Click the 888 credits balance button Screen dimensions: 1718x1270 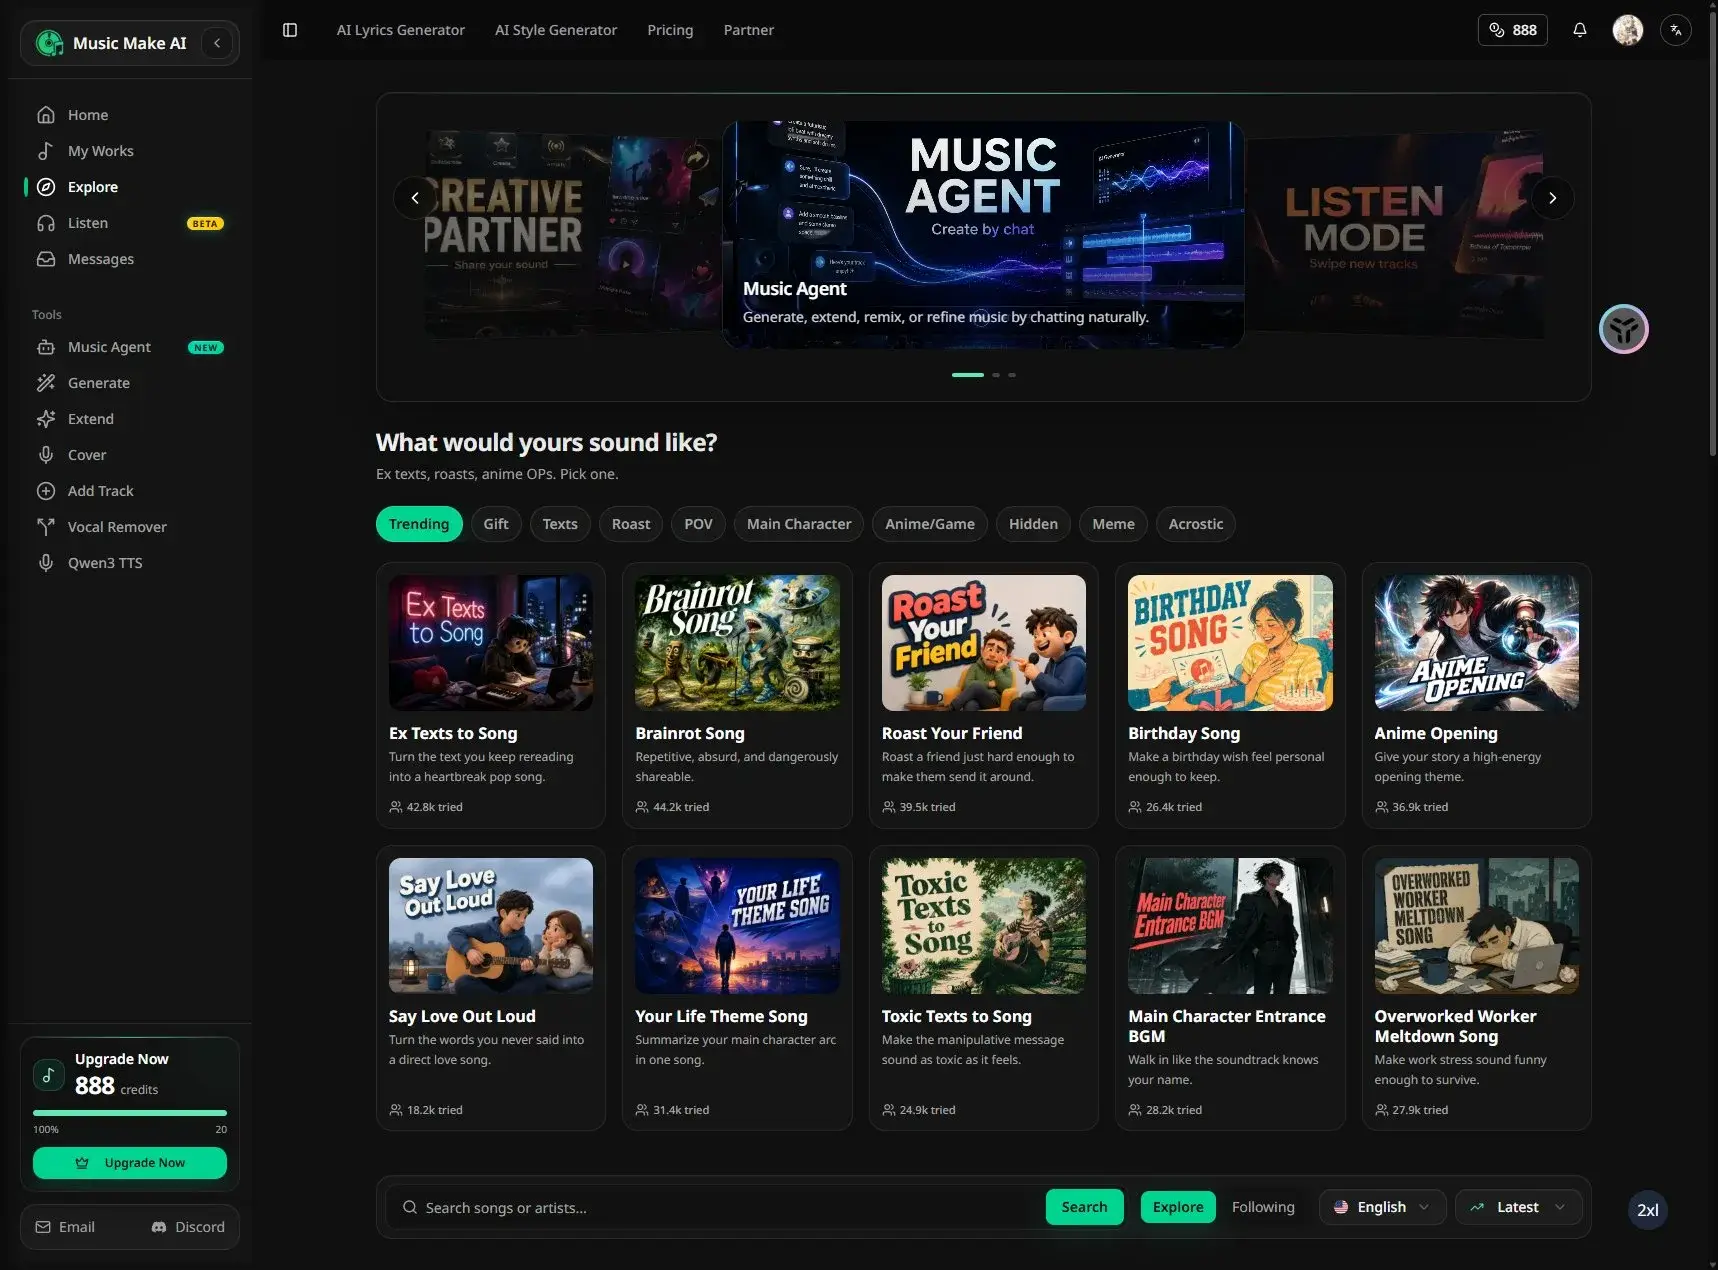click(x=1513, y=30)
